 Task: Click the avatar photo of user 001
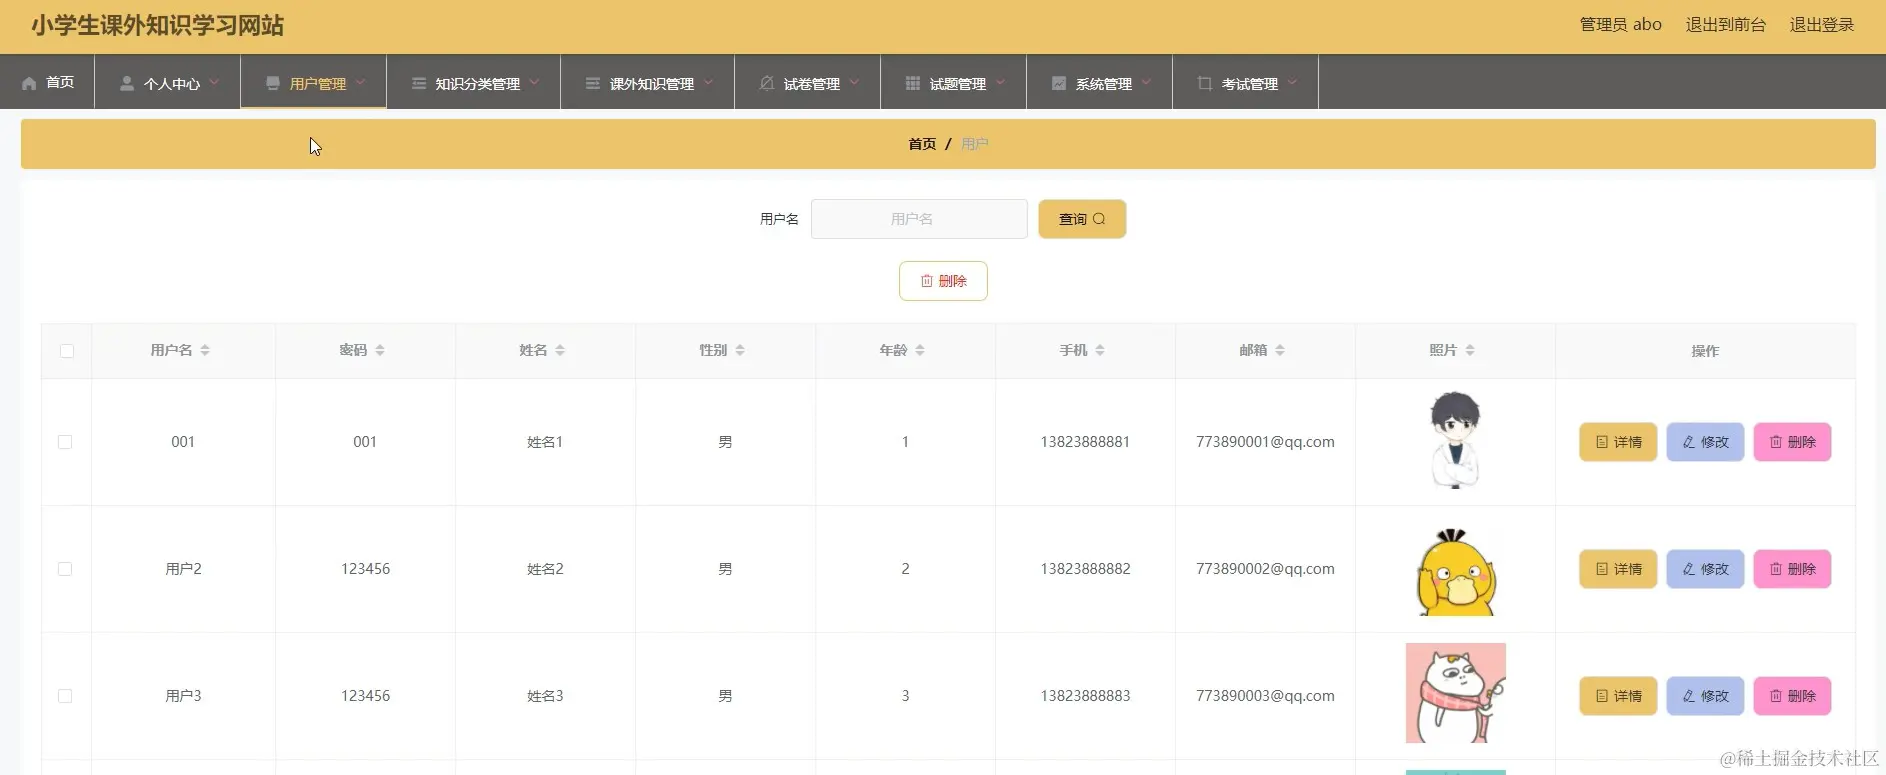(x=1455, y=441)
